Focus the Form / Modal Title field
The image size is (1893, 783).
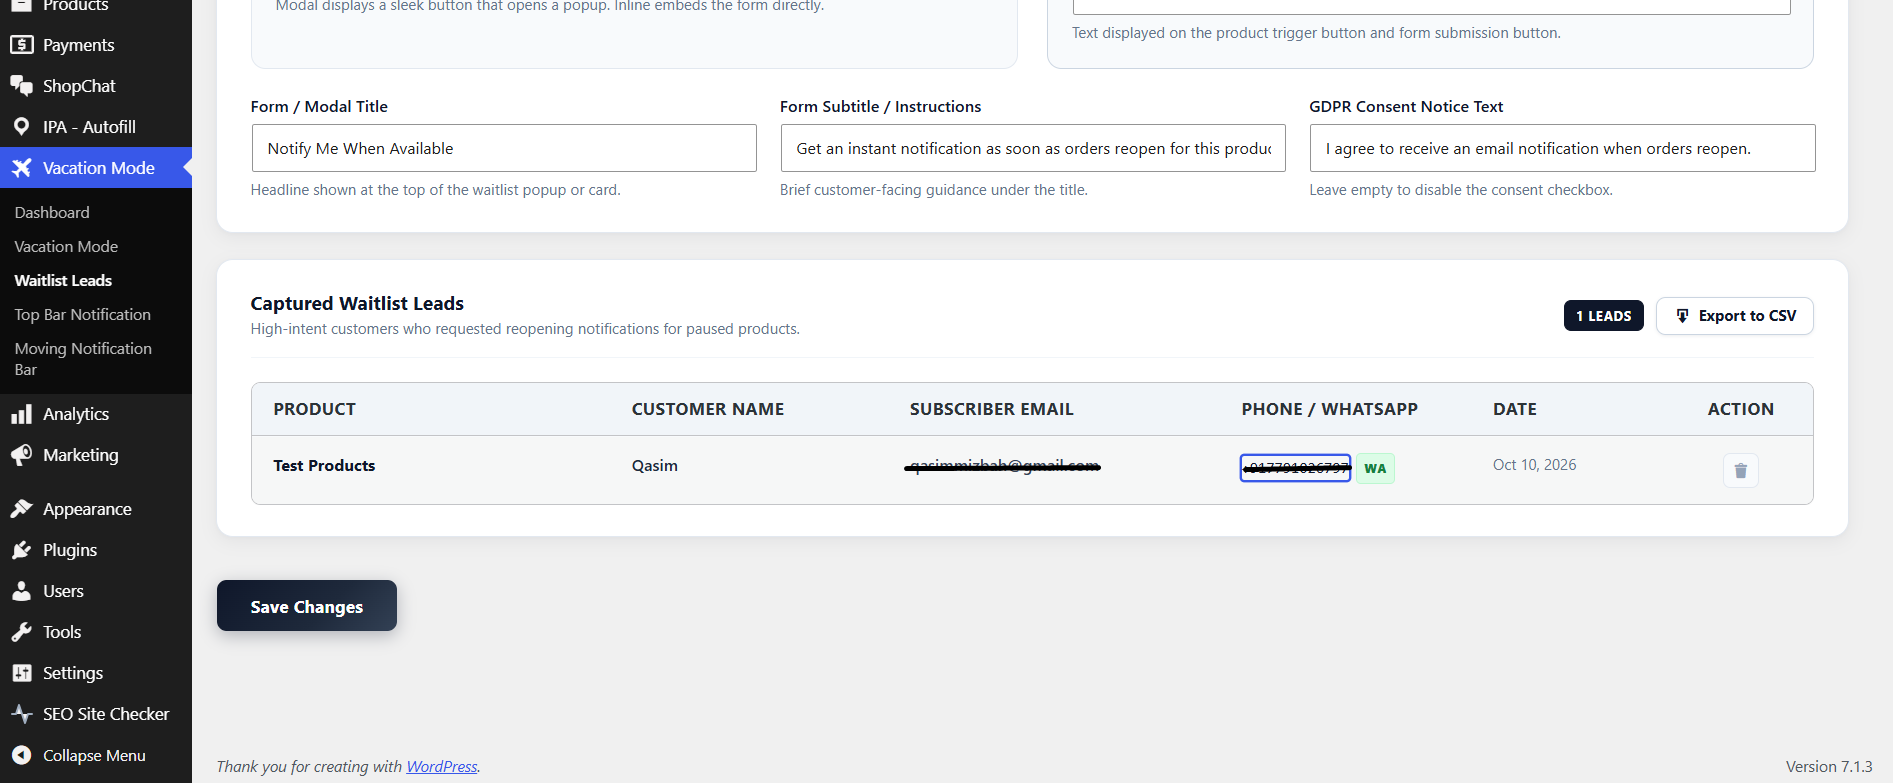click(x=504, y=148)
